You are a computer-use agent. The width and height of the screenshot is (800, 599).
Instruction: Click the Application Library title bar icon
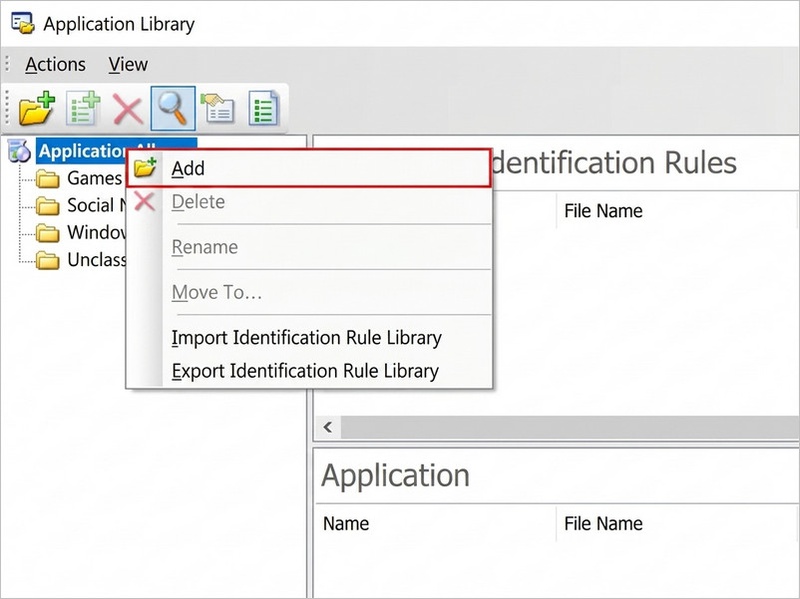tap(23, 24)
